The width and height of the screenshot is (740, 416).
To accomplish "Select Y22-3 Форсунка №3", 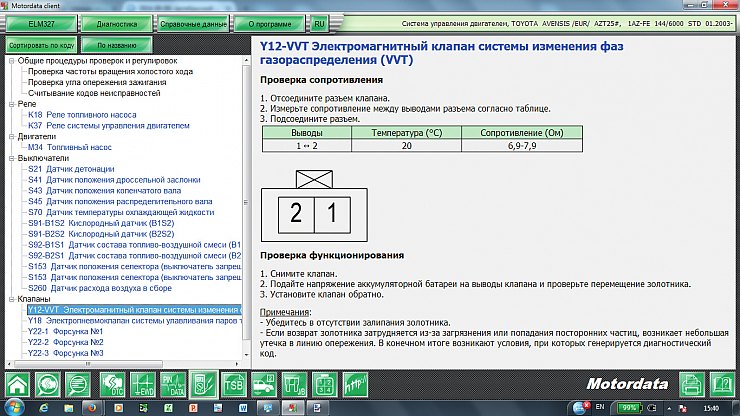I will click(x=65, y=353).
